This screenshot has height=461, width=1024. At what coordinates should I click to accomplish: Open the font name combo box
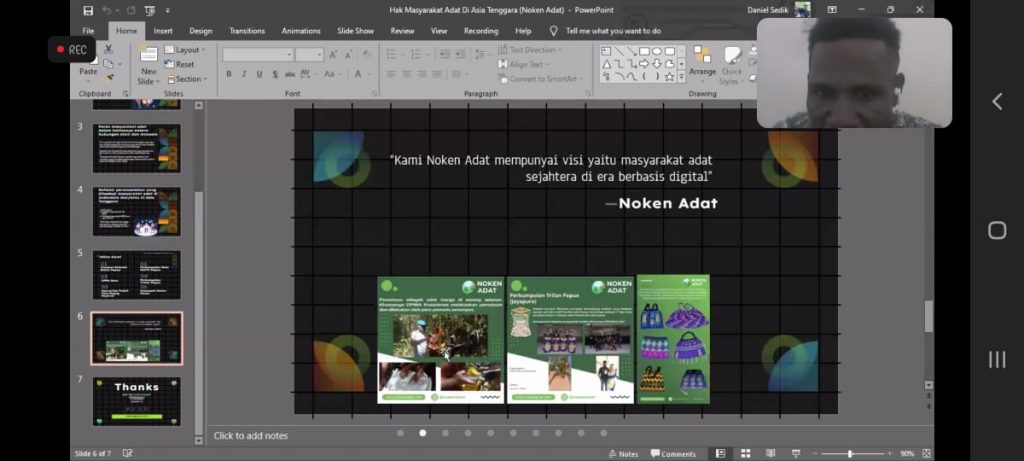point(257,54)
